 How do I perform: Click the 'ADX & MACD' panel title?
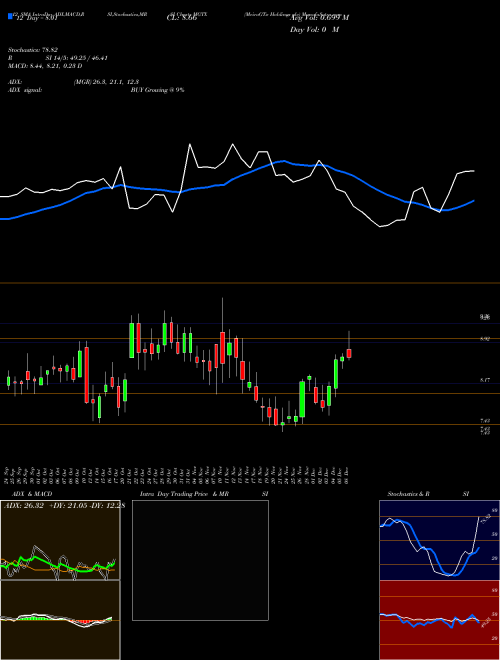point(32,494)
